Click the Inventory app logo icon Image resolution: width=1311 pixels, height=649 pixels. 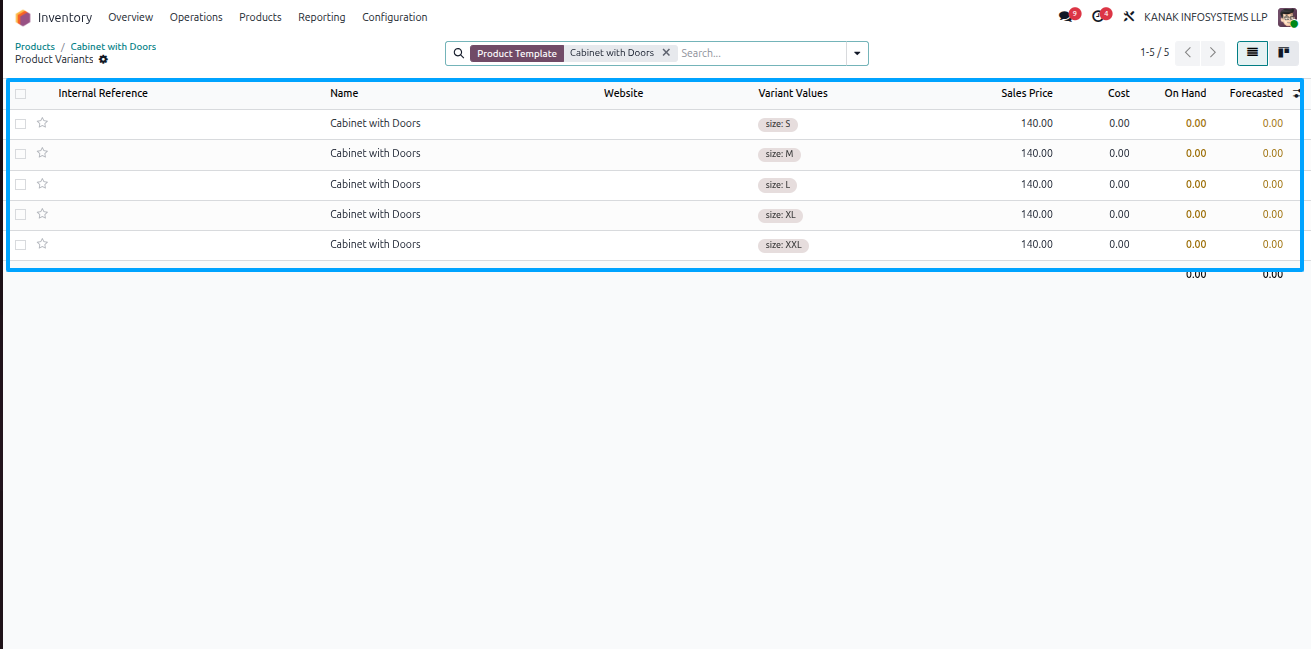click(23, 17)
